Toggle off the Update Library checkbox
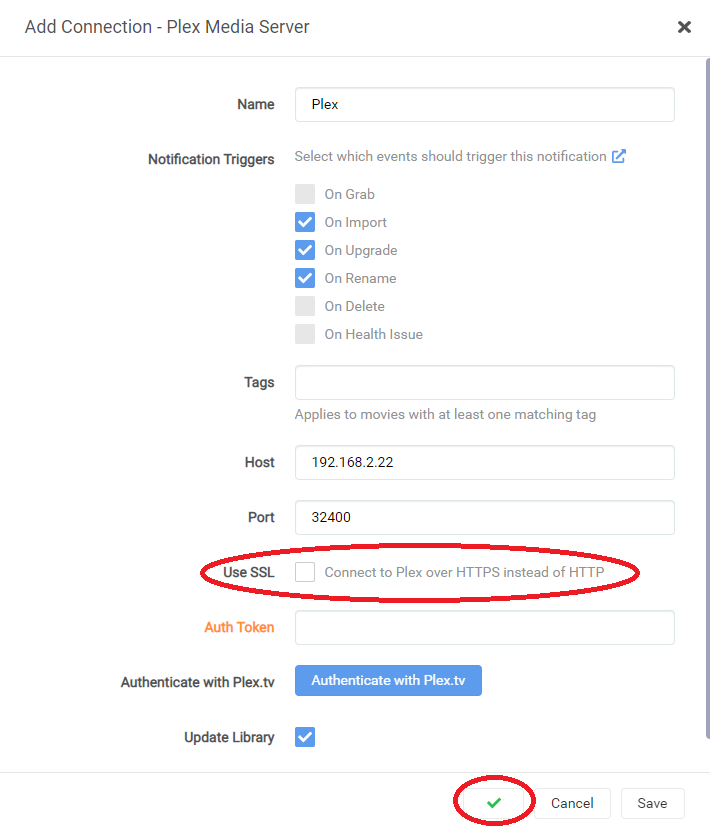This screenshot has height=830, width=710. pos(305,737)
